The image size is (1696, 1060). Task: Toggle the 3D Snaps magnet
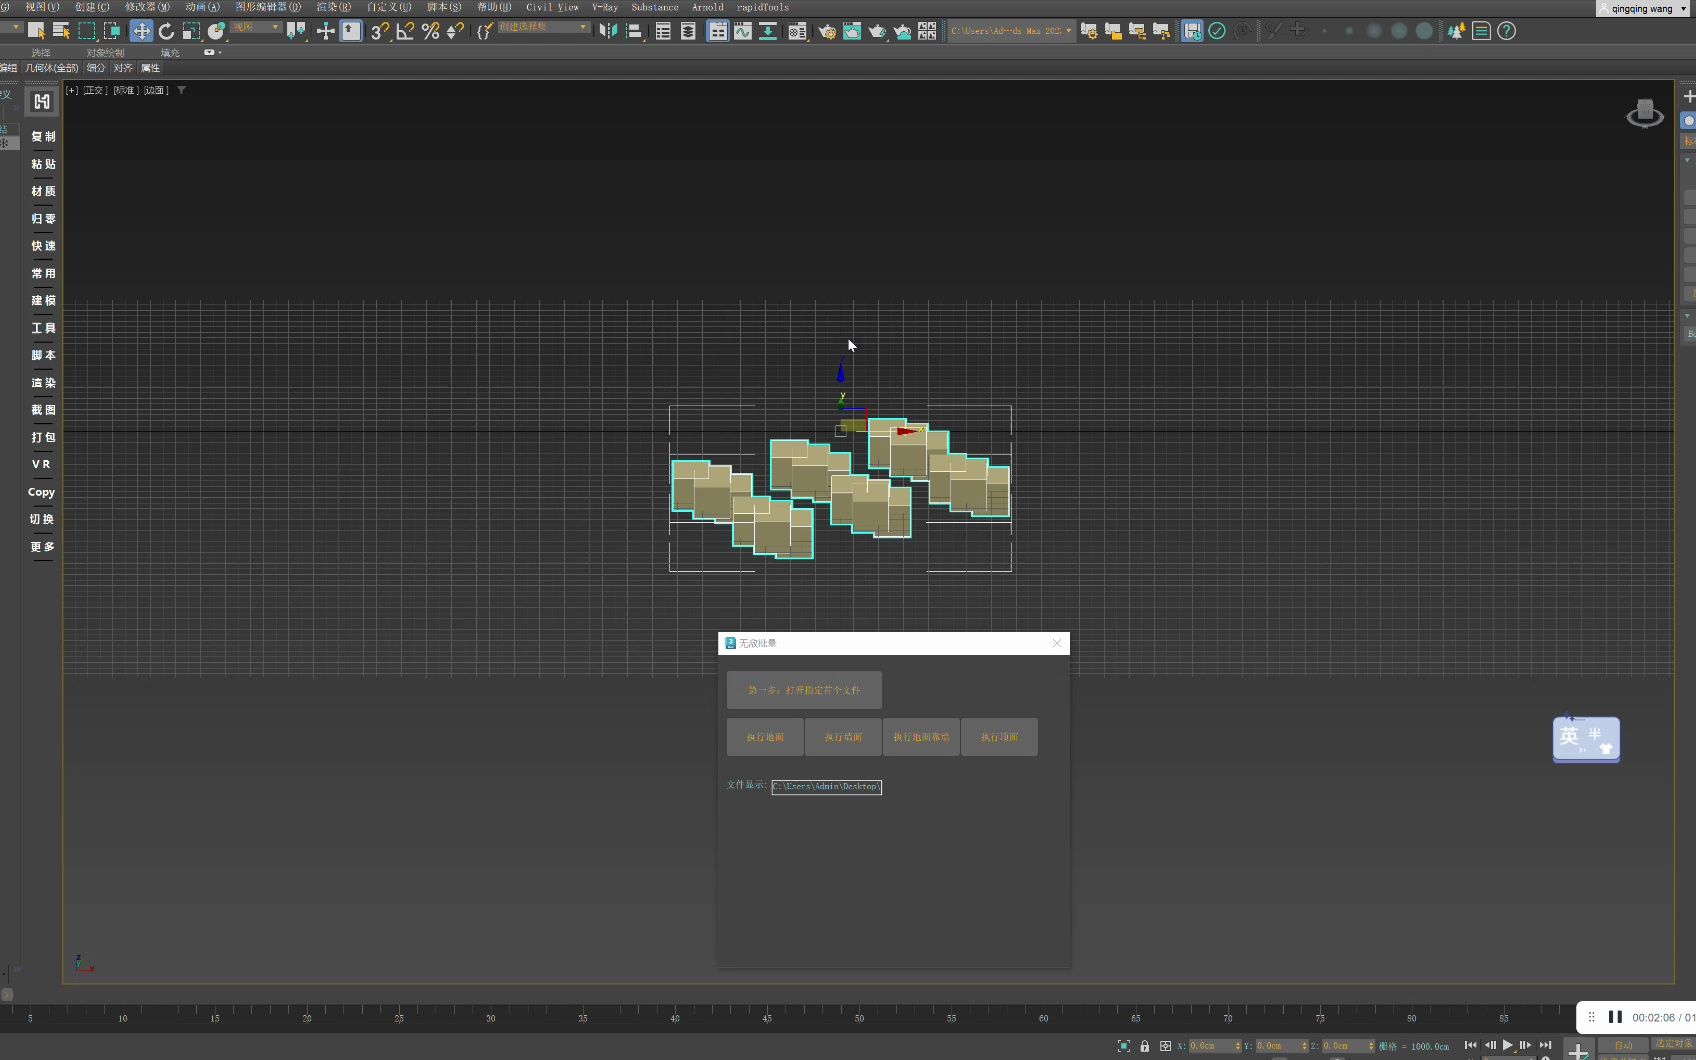point(378,31)
